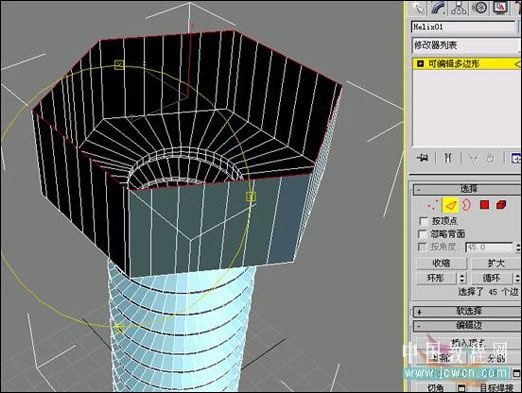Screen dimensions: 522x393
Task: Expand the 软选择 rollout
Action: [467, 311]
